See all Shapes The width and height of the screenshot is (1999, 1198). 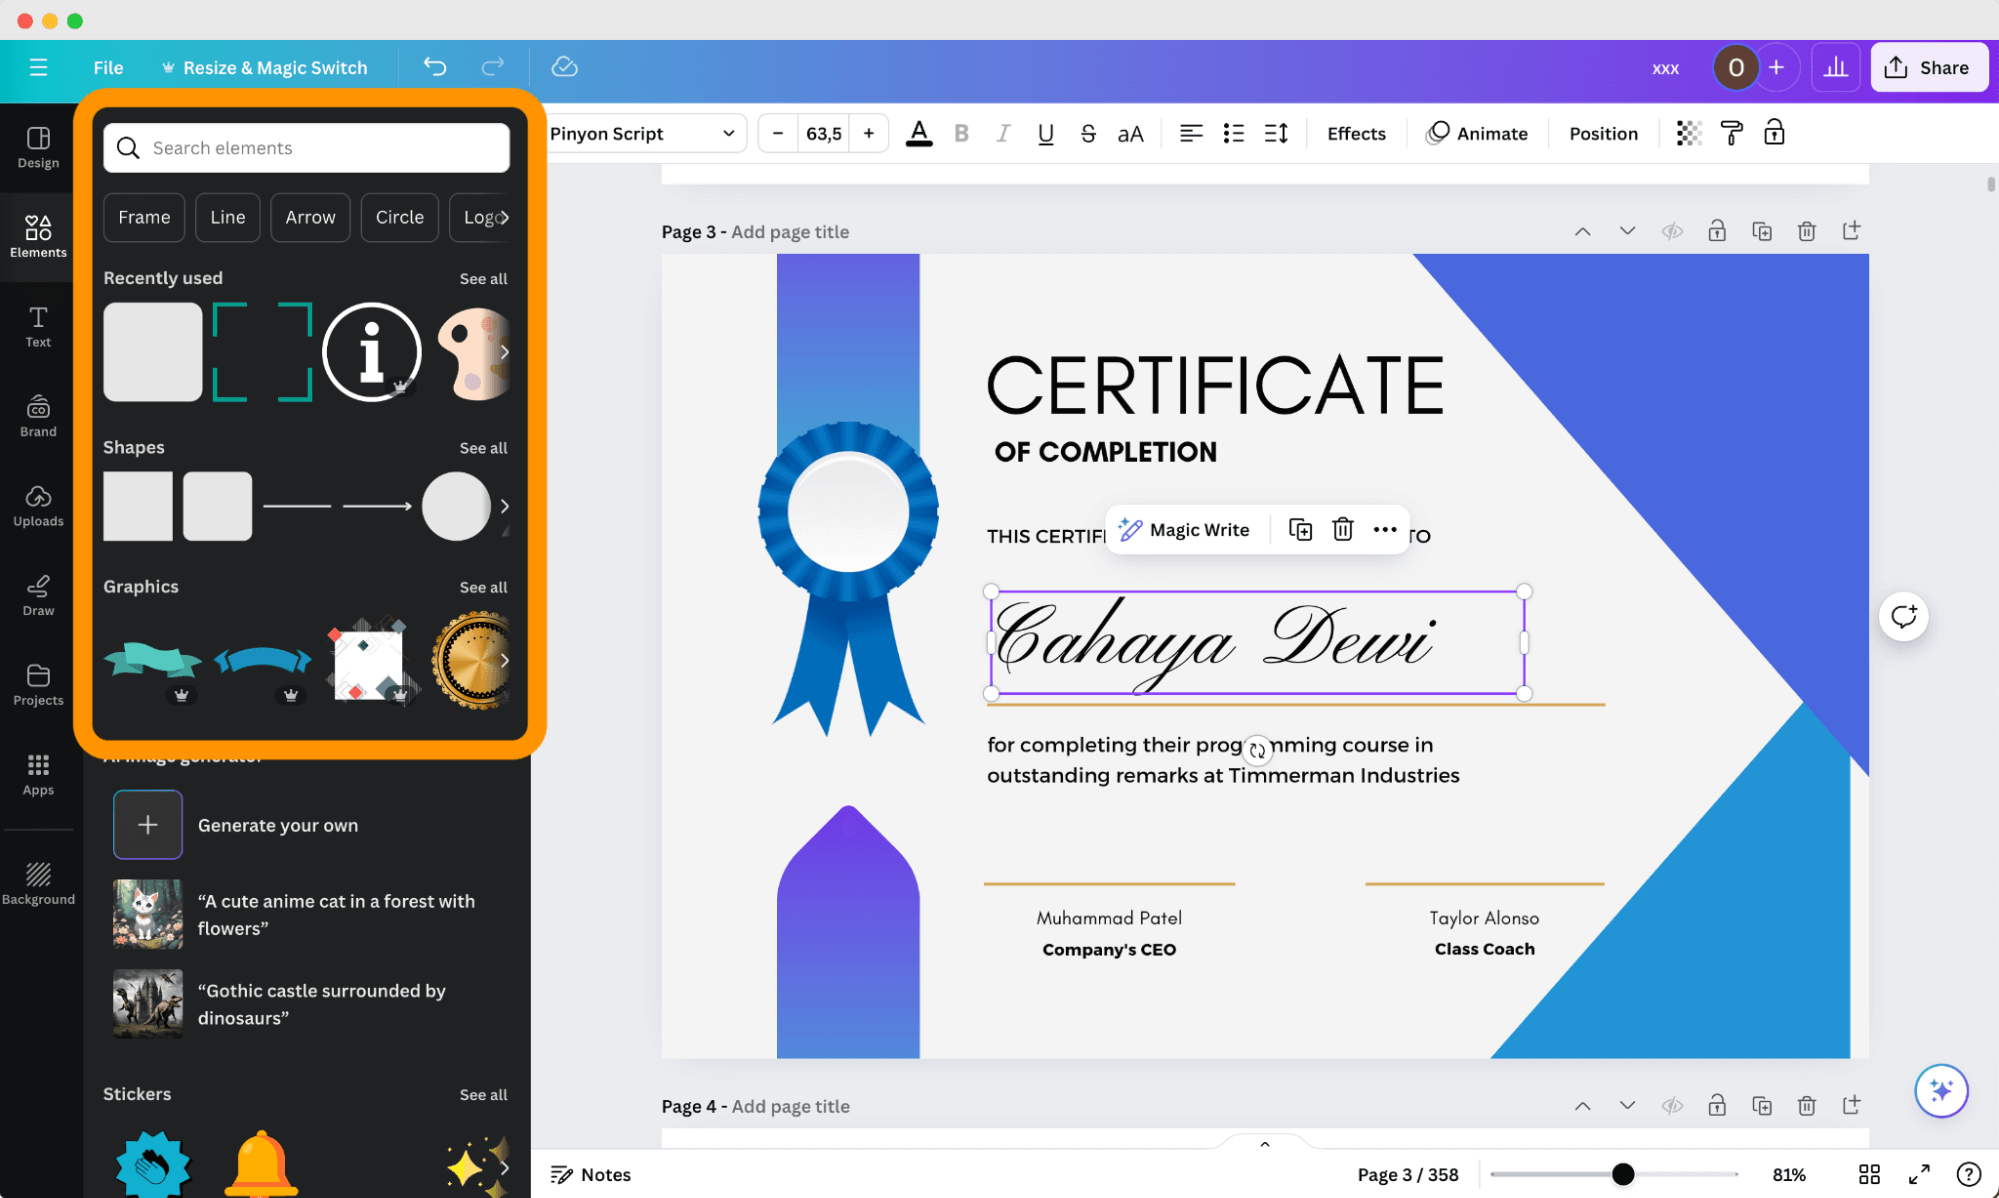pyautogui.click(x=483, y=447)
